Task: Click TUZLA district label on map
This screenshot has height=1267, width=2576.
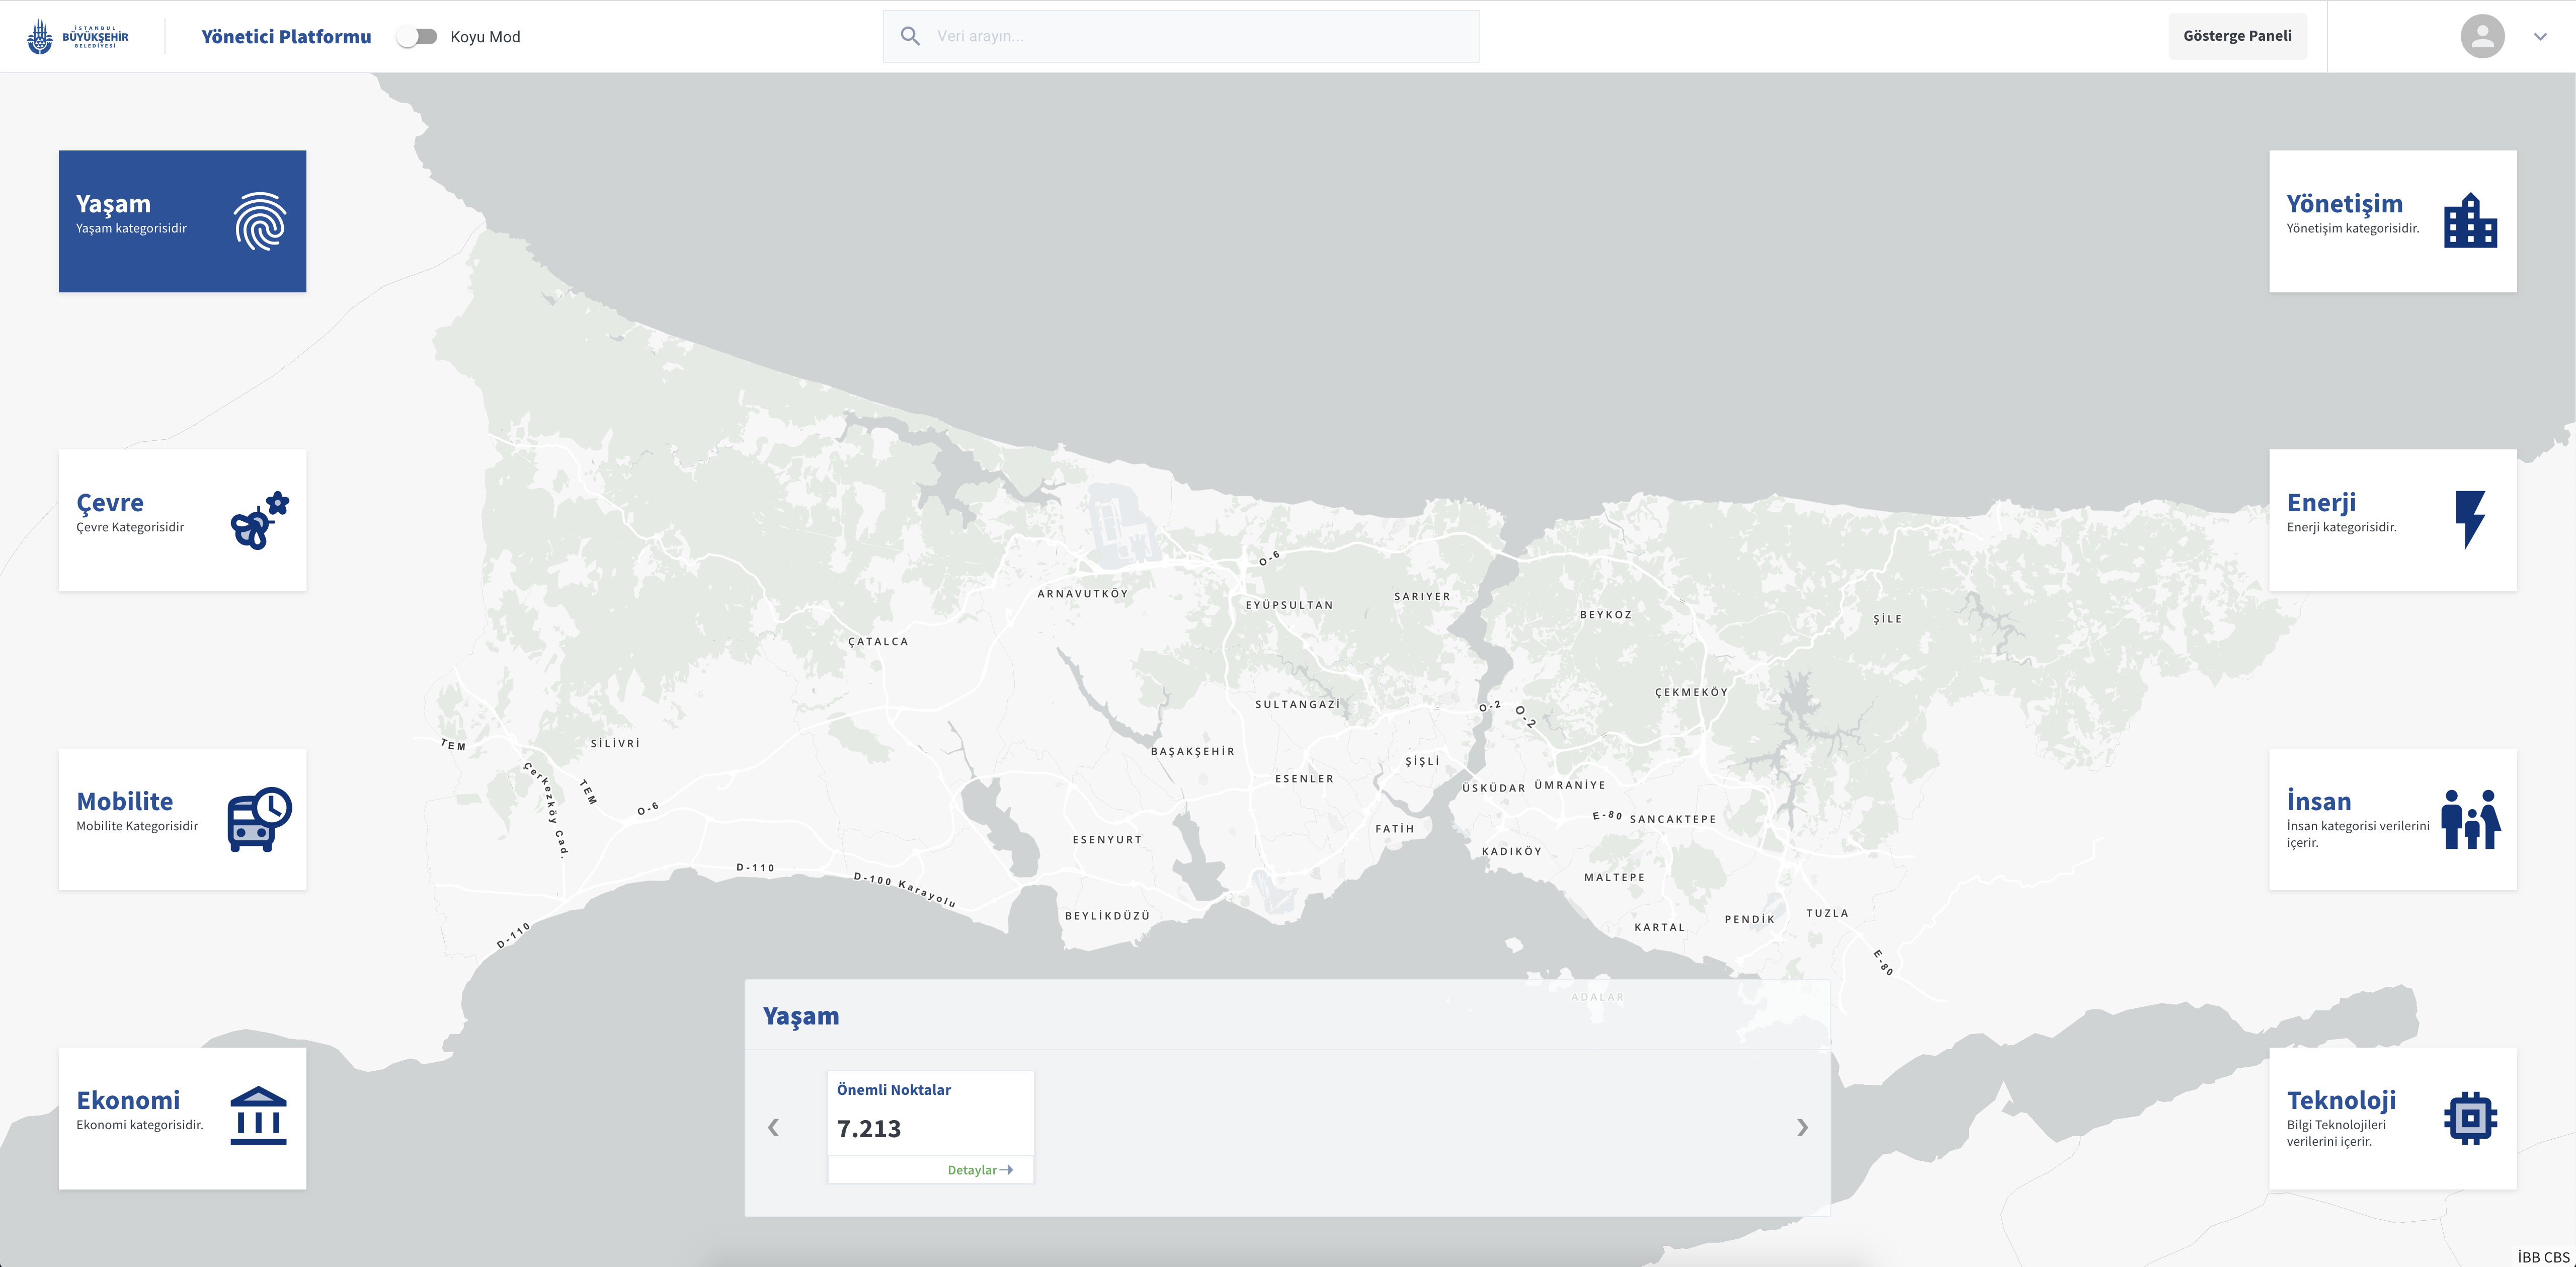Action: [x=1827, y=913]
